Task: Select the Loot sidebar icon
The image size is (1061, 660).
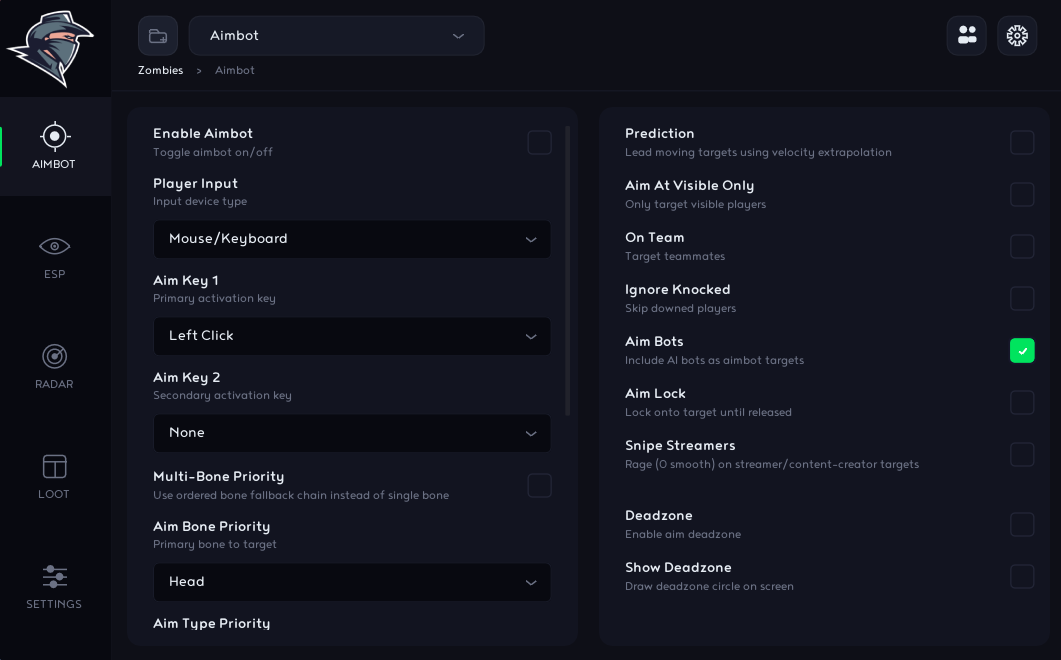Action: 54,466
